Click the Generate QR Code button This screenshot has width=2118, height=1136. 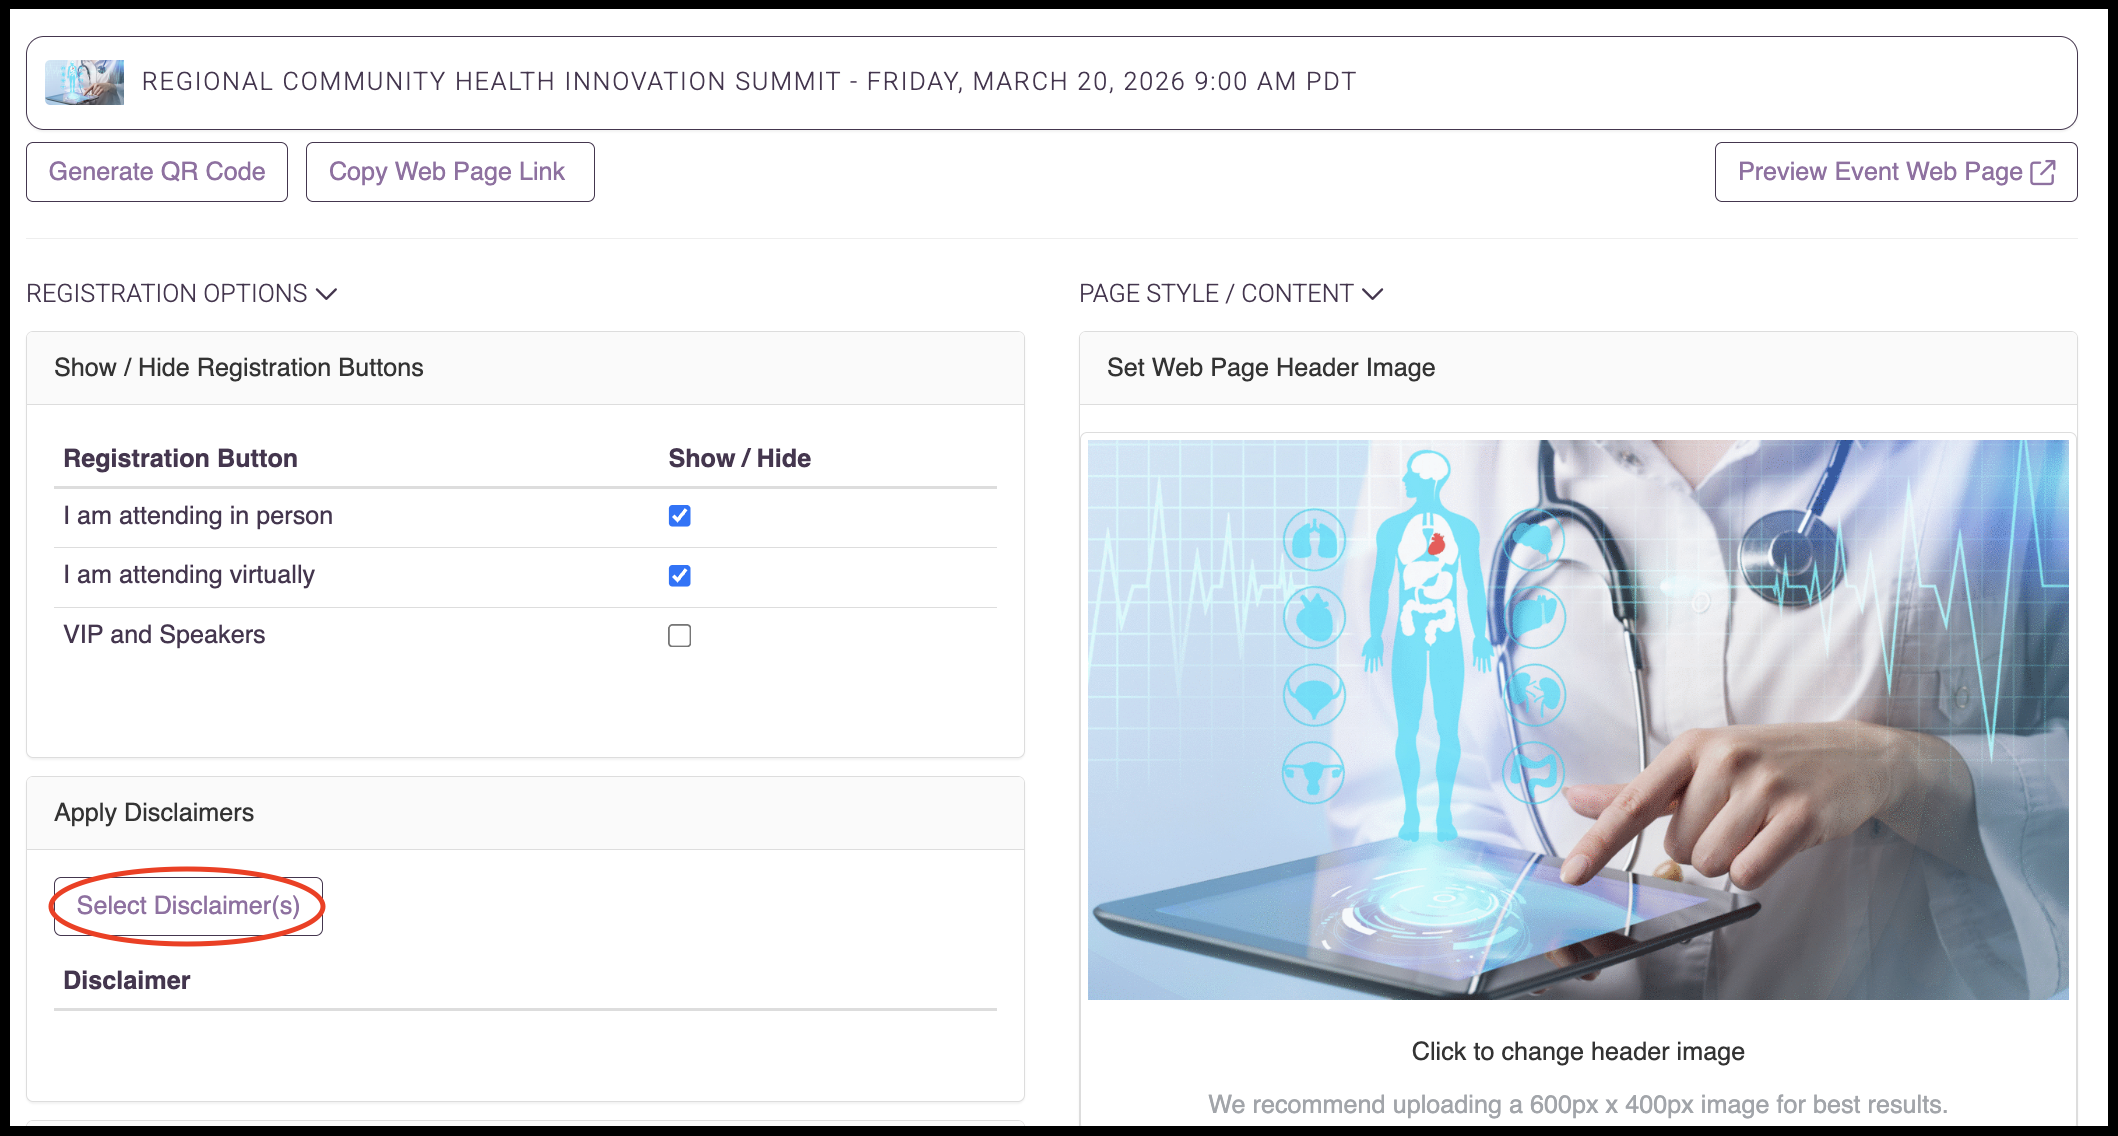[157, 172]
